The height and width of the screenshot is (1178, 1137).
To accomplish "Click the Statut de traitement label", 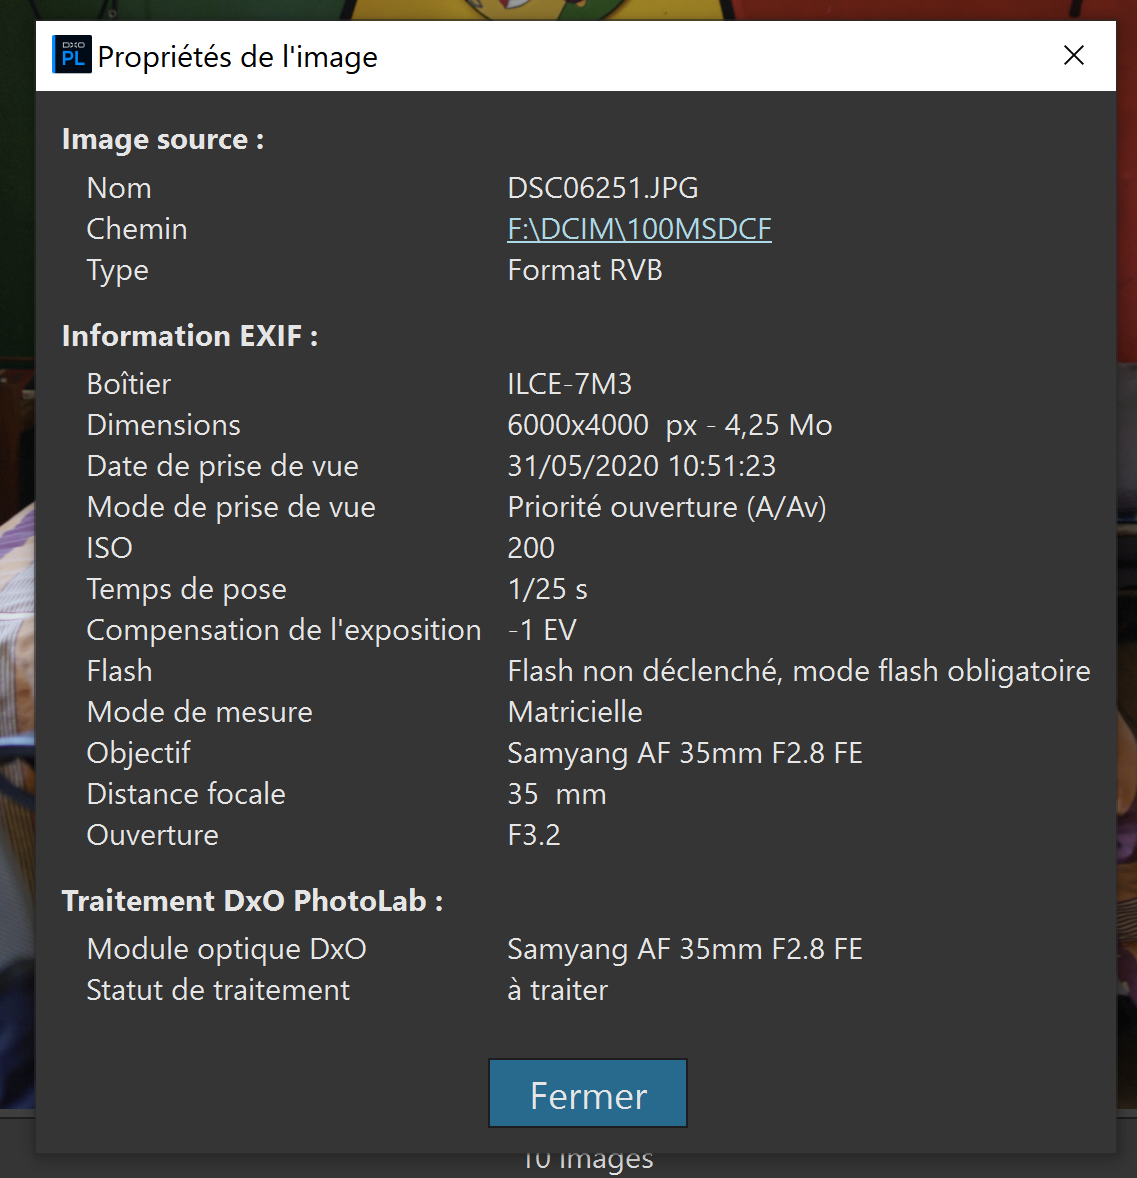I will coord(218,990).
